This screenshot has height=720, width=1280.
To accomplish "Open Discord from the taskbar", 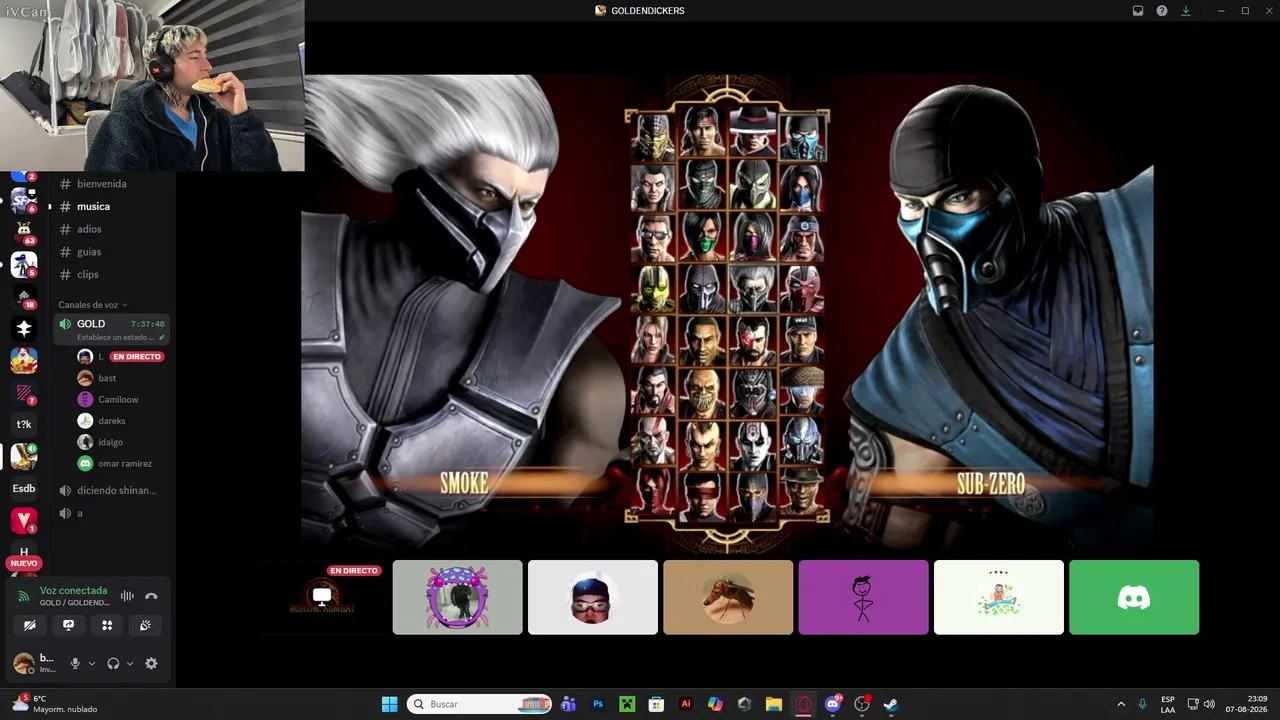I will [x=833, y=704].
